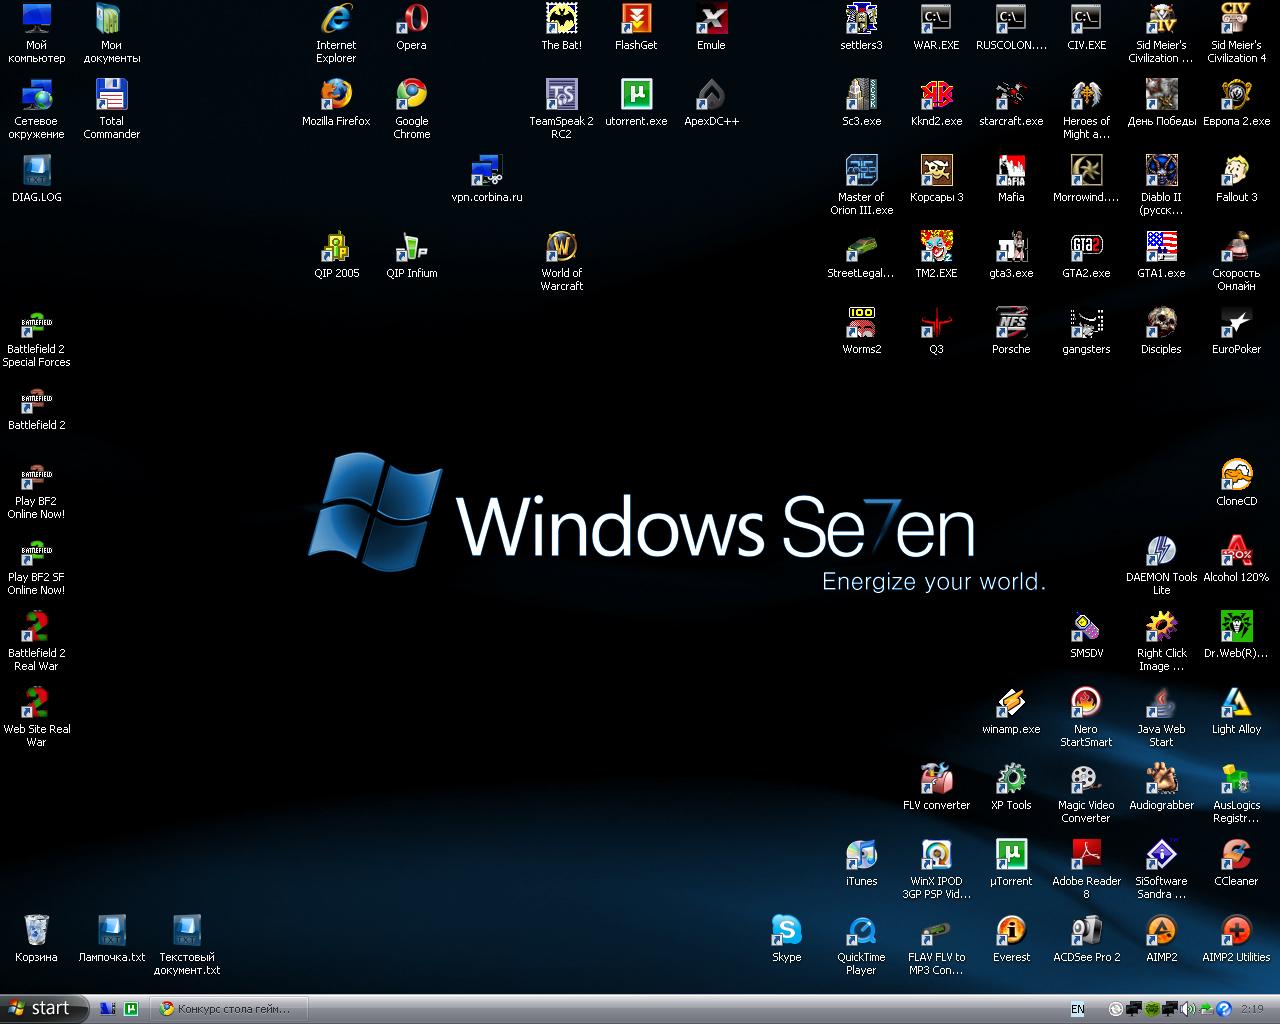The height and width of the screenshot is (1024, 1280).
Task: Select the settlers3 game icon
Action: [x=861, y=19]
